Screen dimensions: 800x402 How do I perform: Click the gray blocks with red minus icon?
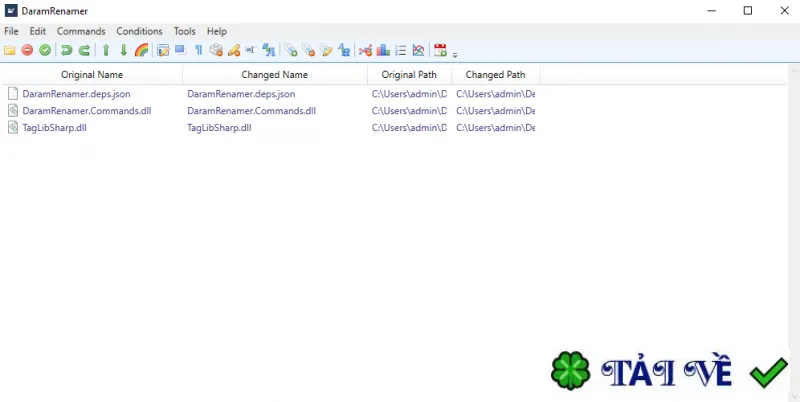(216, 50)
